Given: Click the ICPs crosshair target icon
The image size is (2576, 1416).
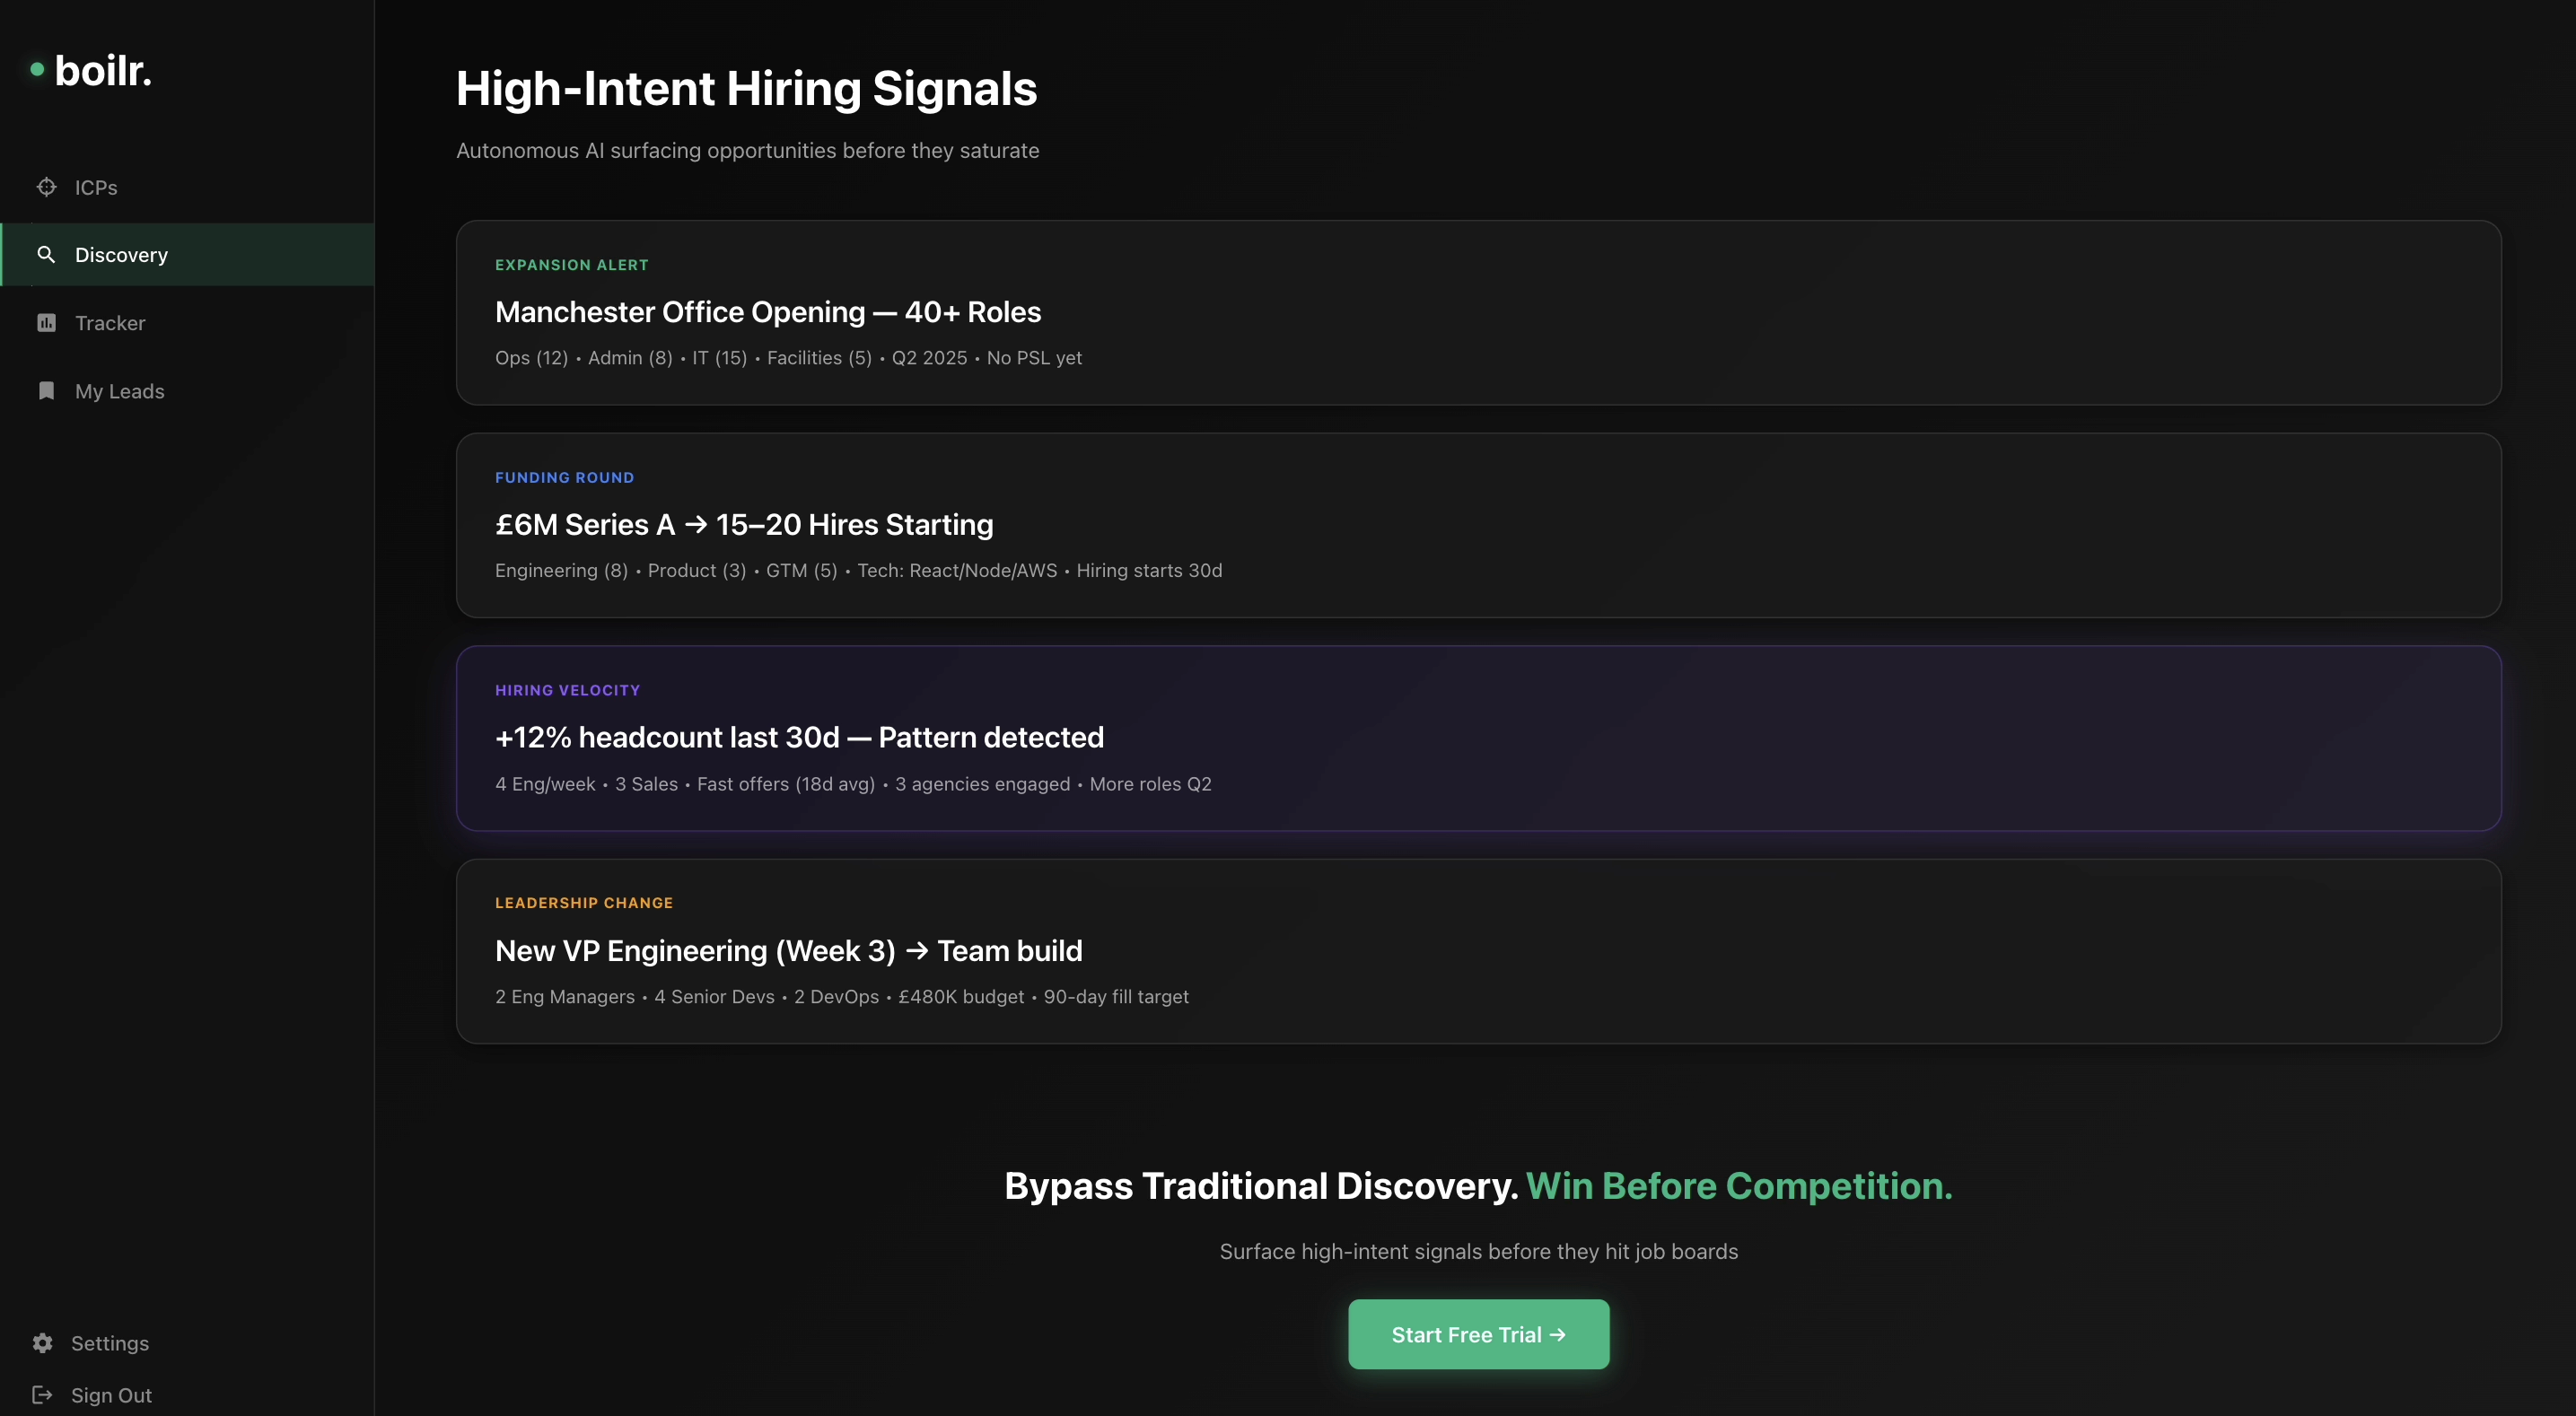Looking at the screenshot, I should 46,187.
